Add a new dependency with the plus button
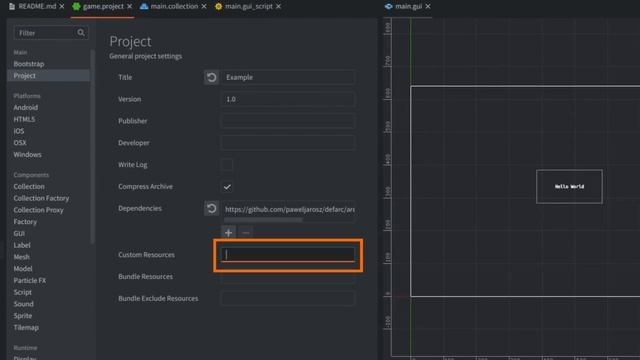 (229, 233)
